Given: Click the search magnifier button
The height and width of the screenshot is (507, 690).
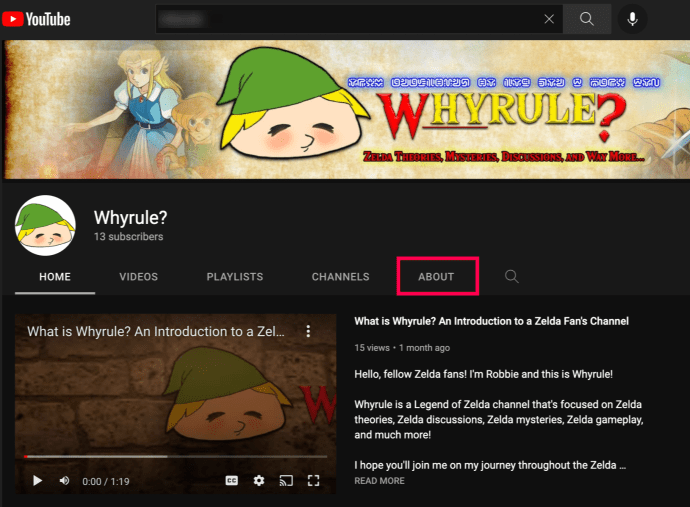Looking at the screenshot, I should (587, 19).
